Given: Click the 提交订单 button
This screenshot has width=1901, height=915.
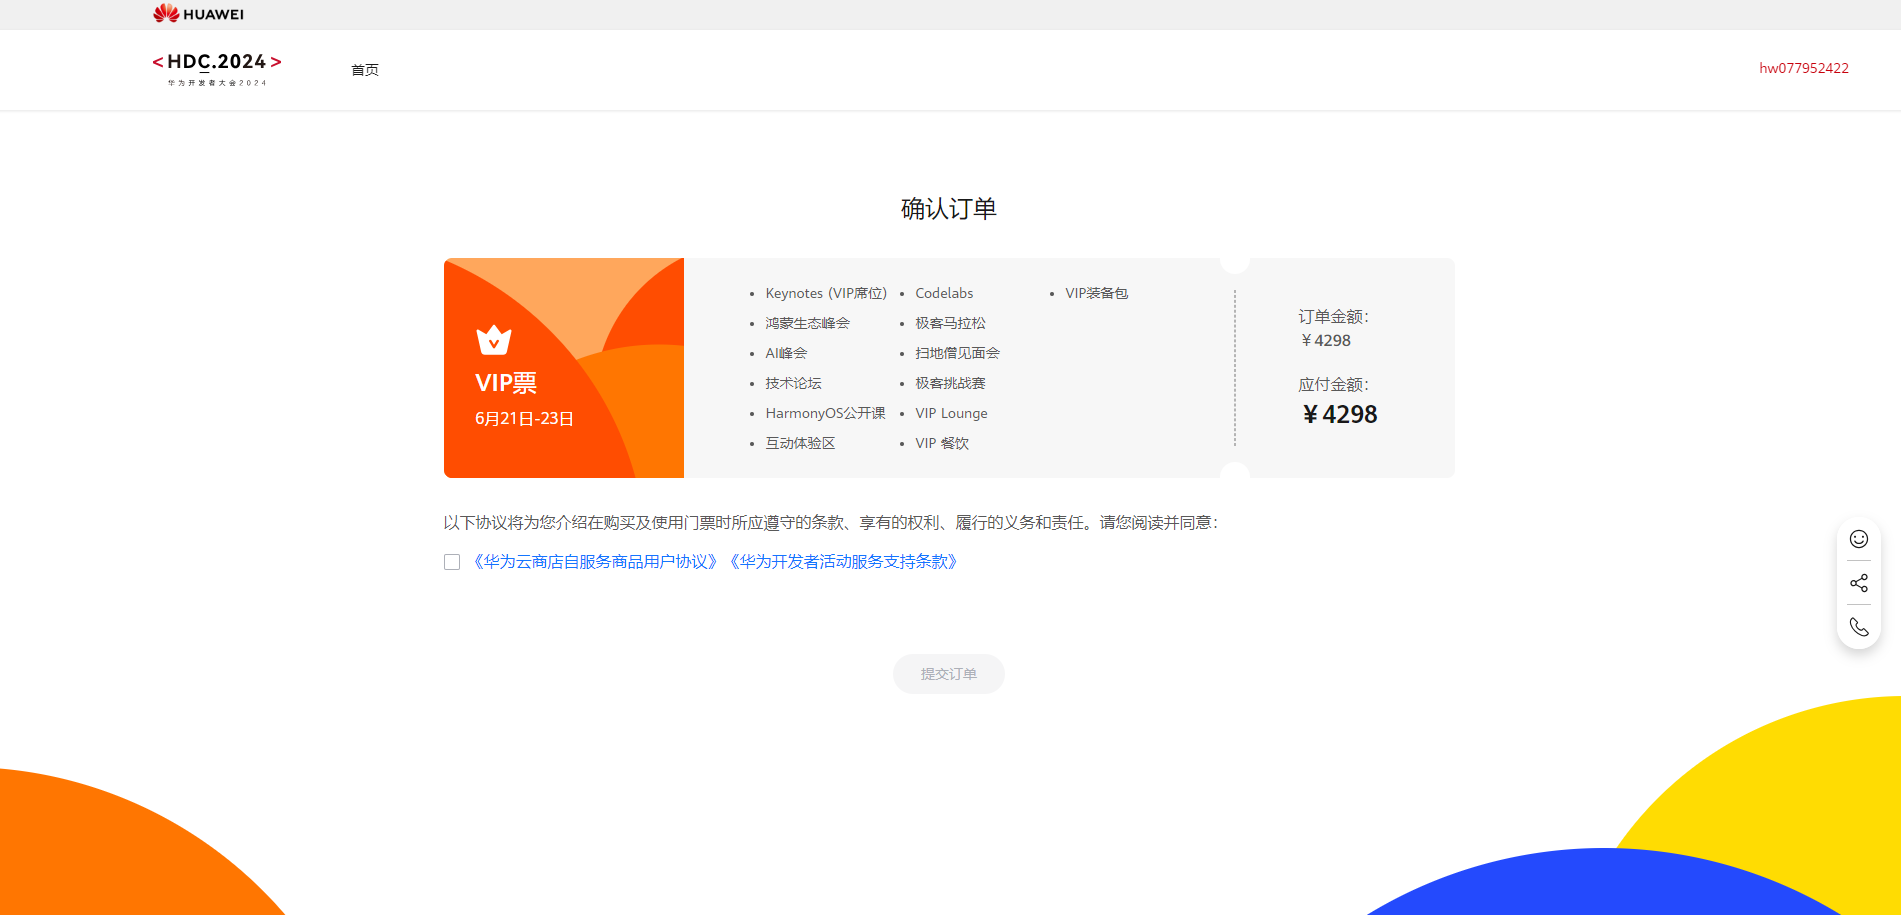Looking at the screenshot, I should (x=949, y=674).
